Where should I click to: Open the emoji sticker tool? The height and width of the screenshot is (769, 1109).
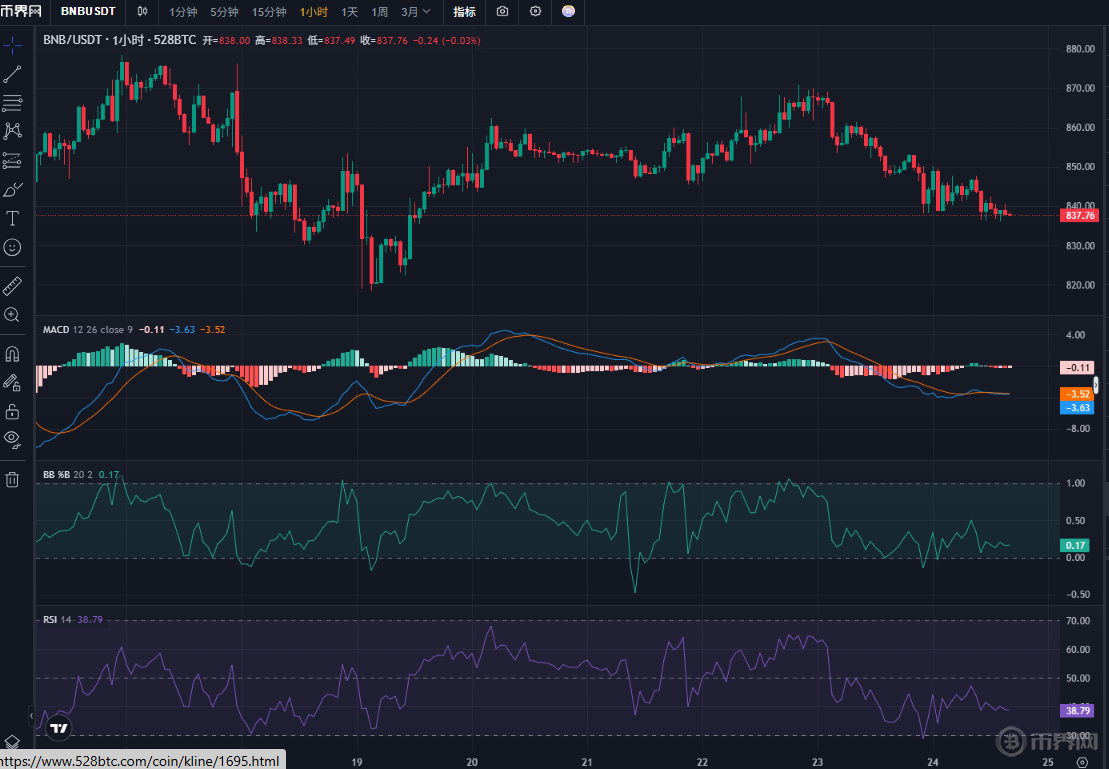click(12, 246)
